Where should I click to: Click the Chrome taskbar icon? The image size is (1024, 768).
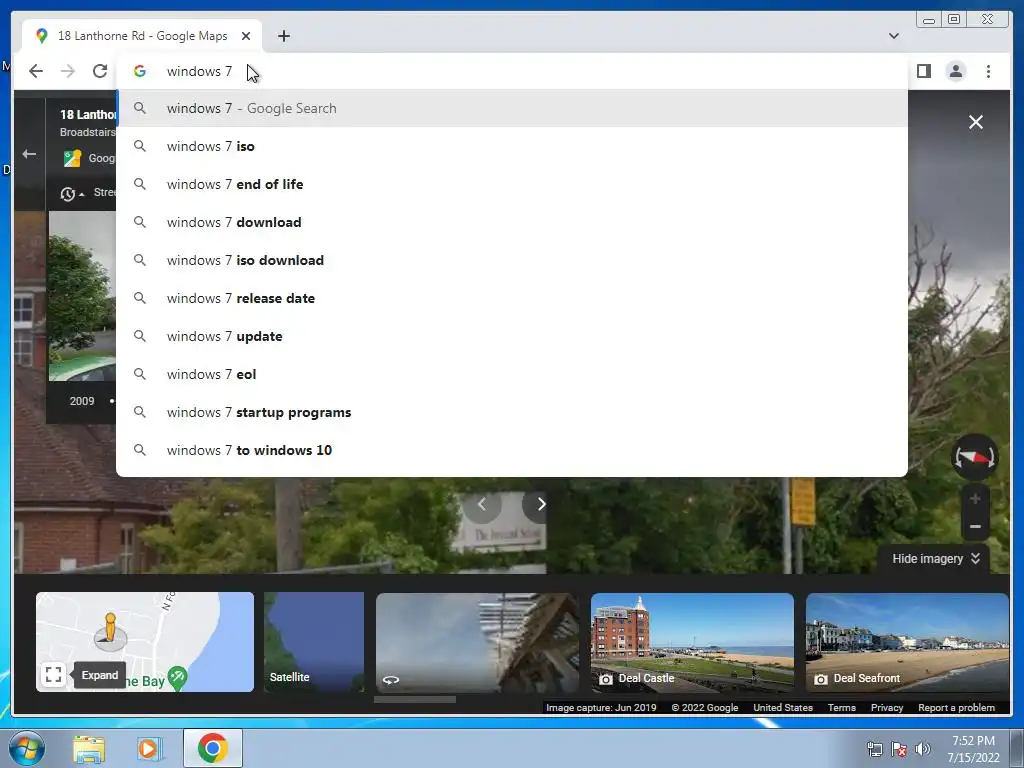[213, 748]
